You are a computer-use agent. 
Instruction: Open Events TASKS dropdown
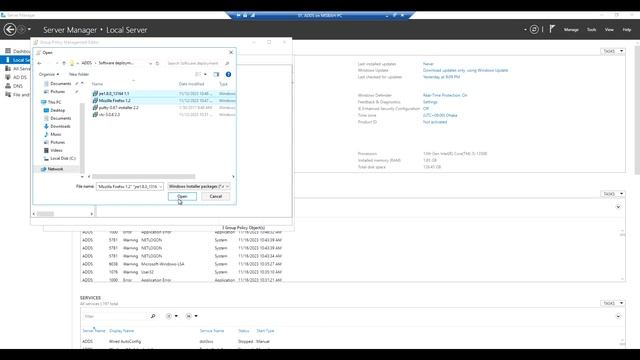point(613,194)
